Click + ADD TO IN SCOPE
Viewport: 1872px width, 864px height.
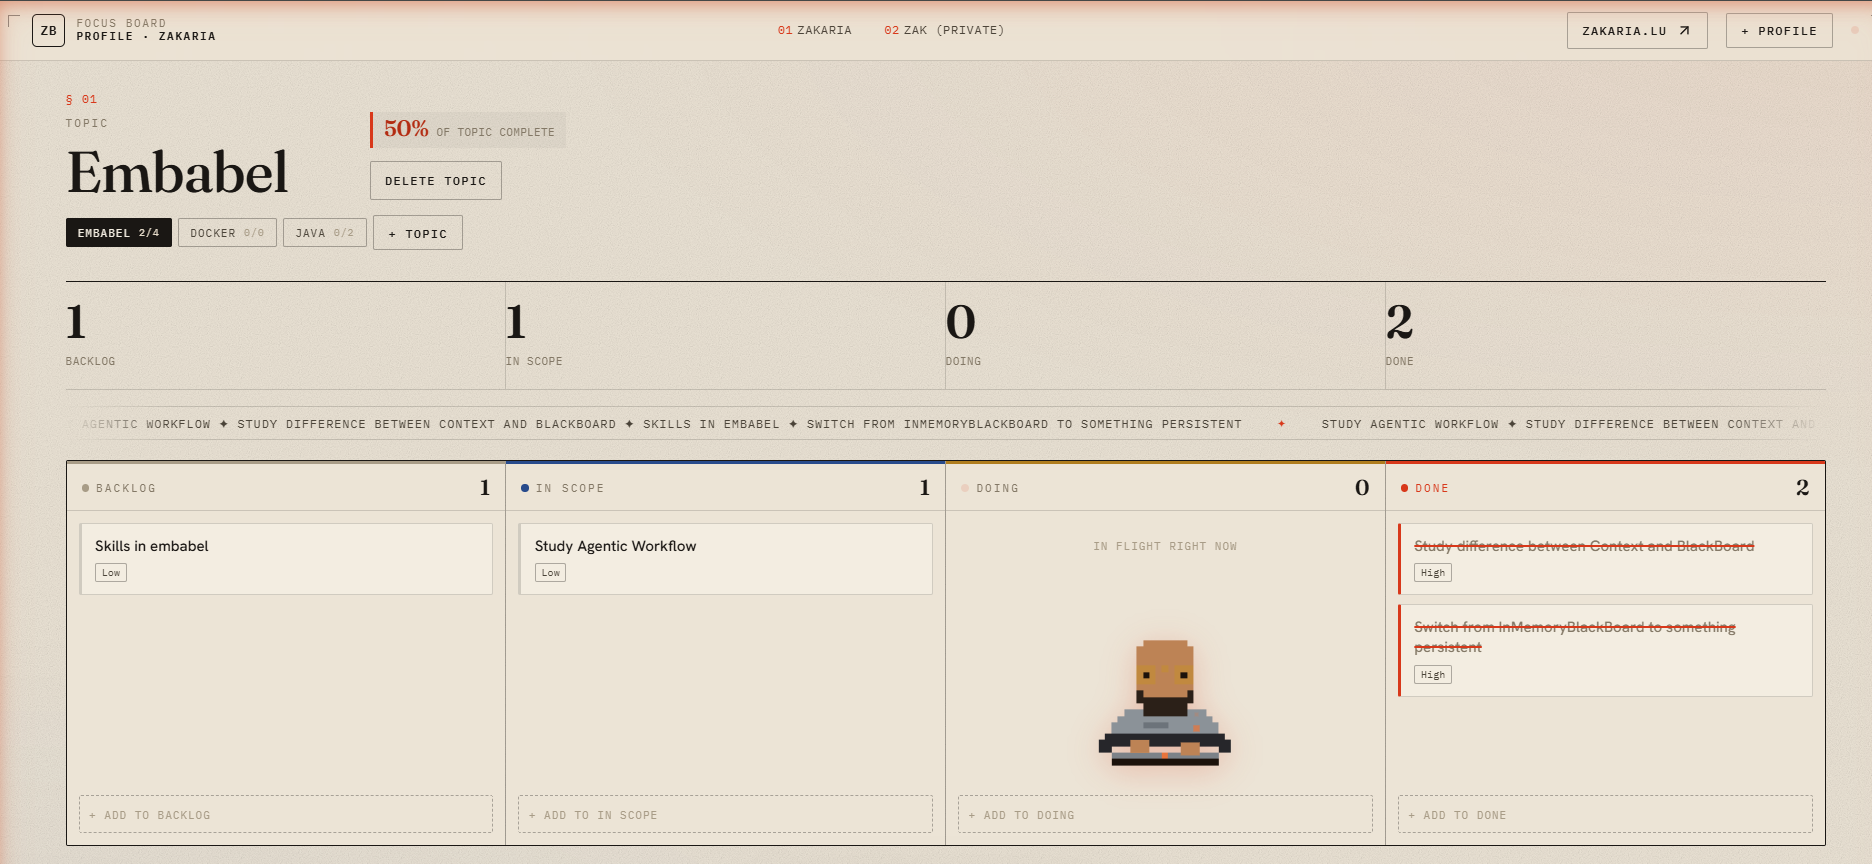click(x=726, y=814)
